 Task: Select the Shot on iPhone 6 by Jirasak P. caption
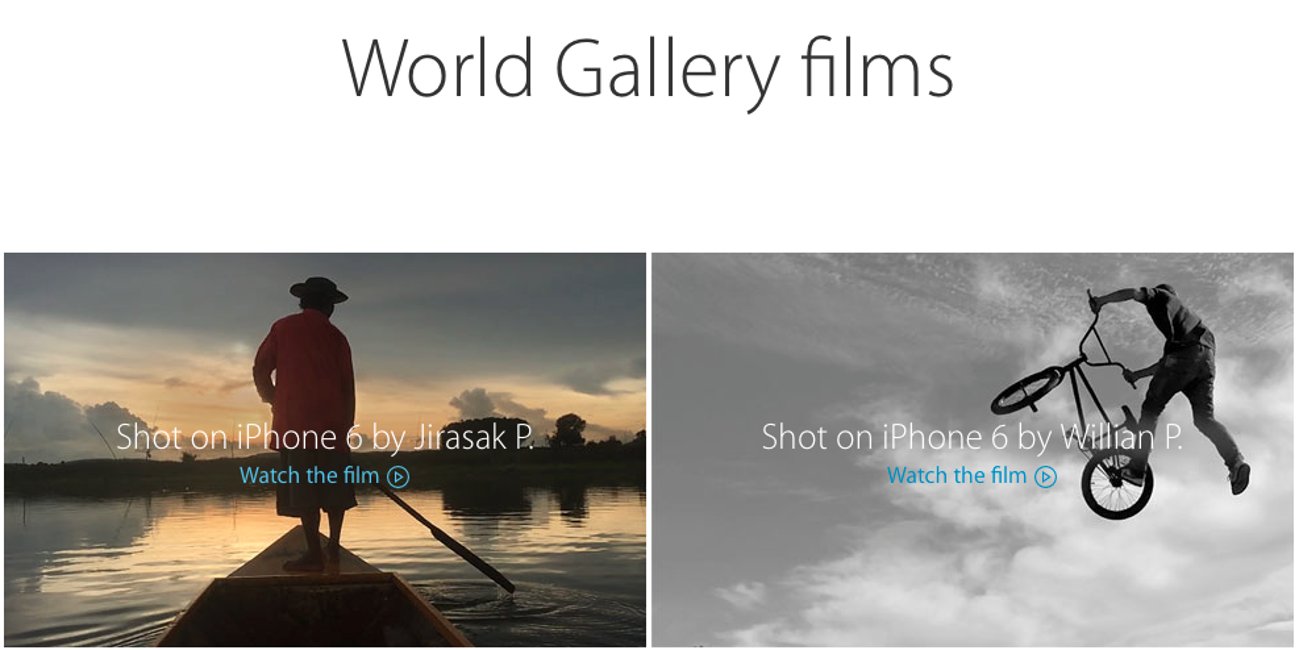(325, 437)
